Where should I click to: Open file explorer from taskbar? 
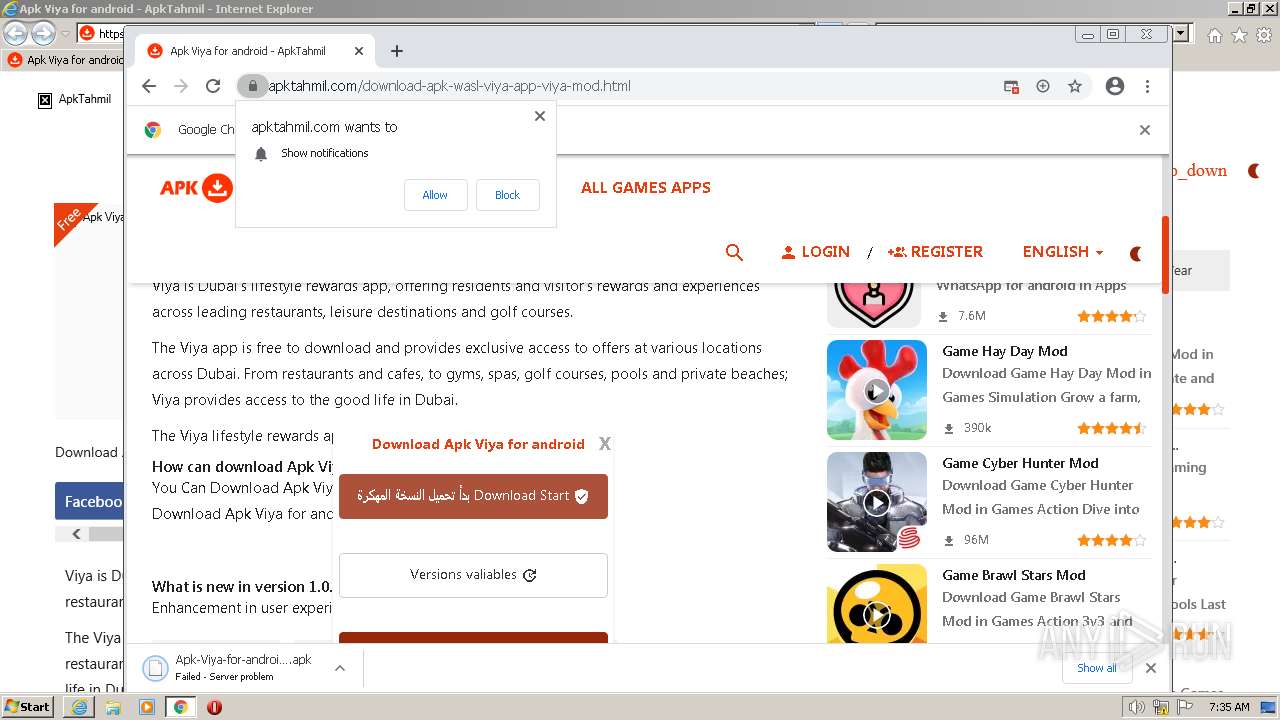tap(113, 707)
